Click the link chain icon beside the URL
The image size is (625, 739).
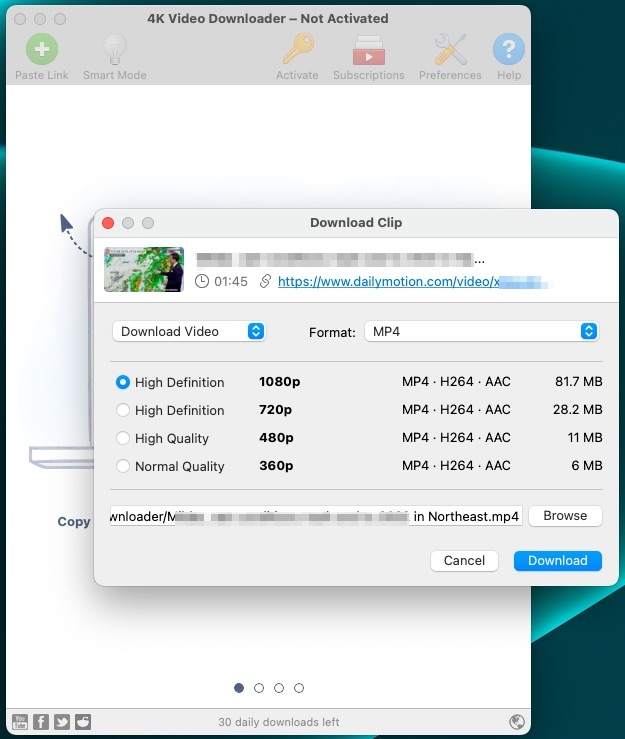265,281
